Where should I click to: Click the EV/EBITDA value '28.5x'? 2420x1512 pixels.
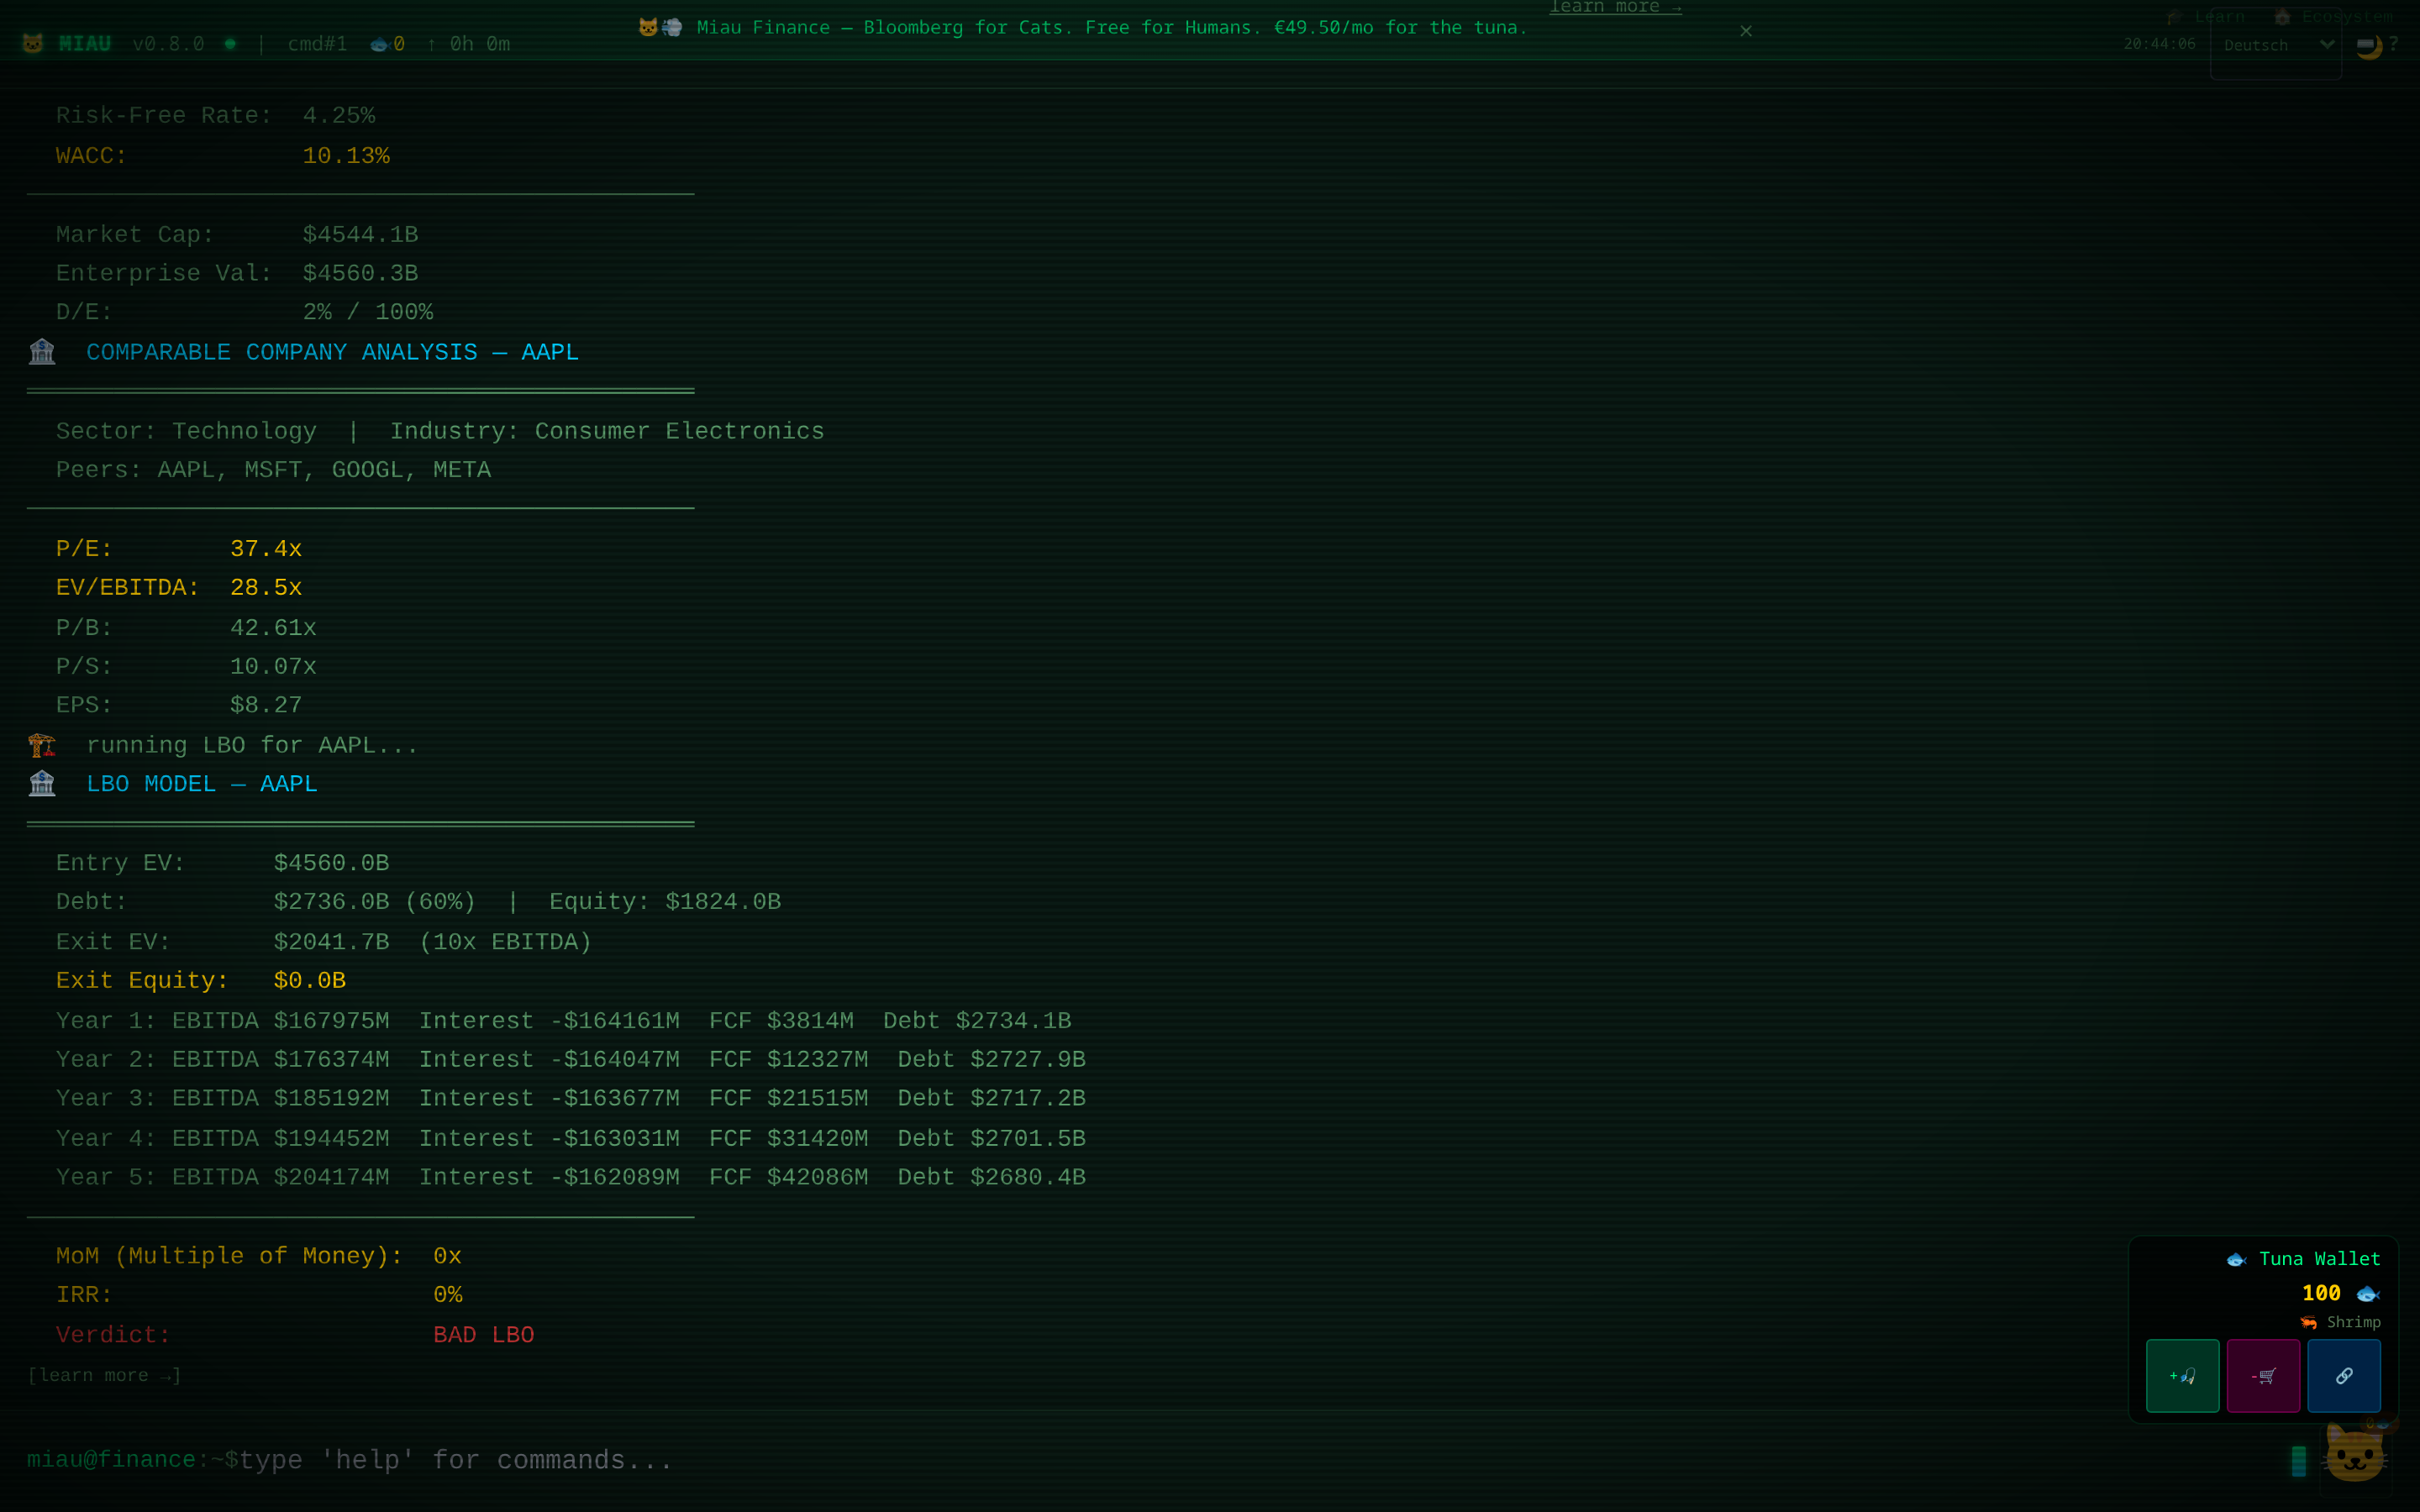tap(266, 588)
